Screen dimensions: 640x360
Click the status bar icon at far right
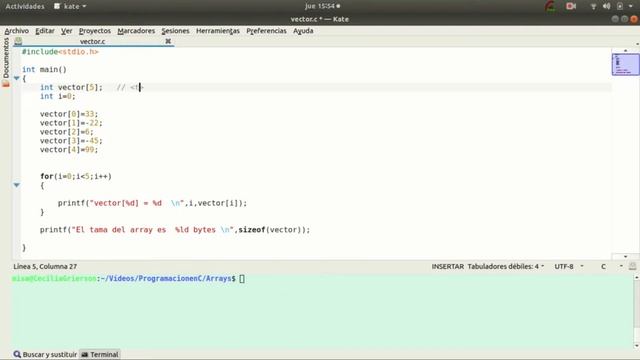[632, 267]
